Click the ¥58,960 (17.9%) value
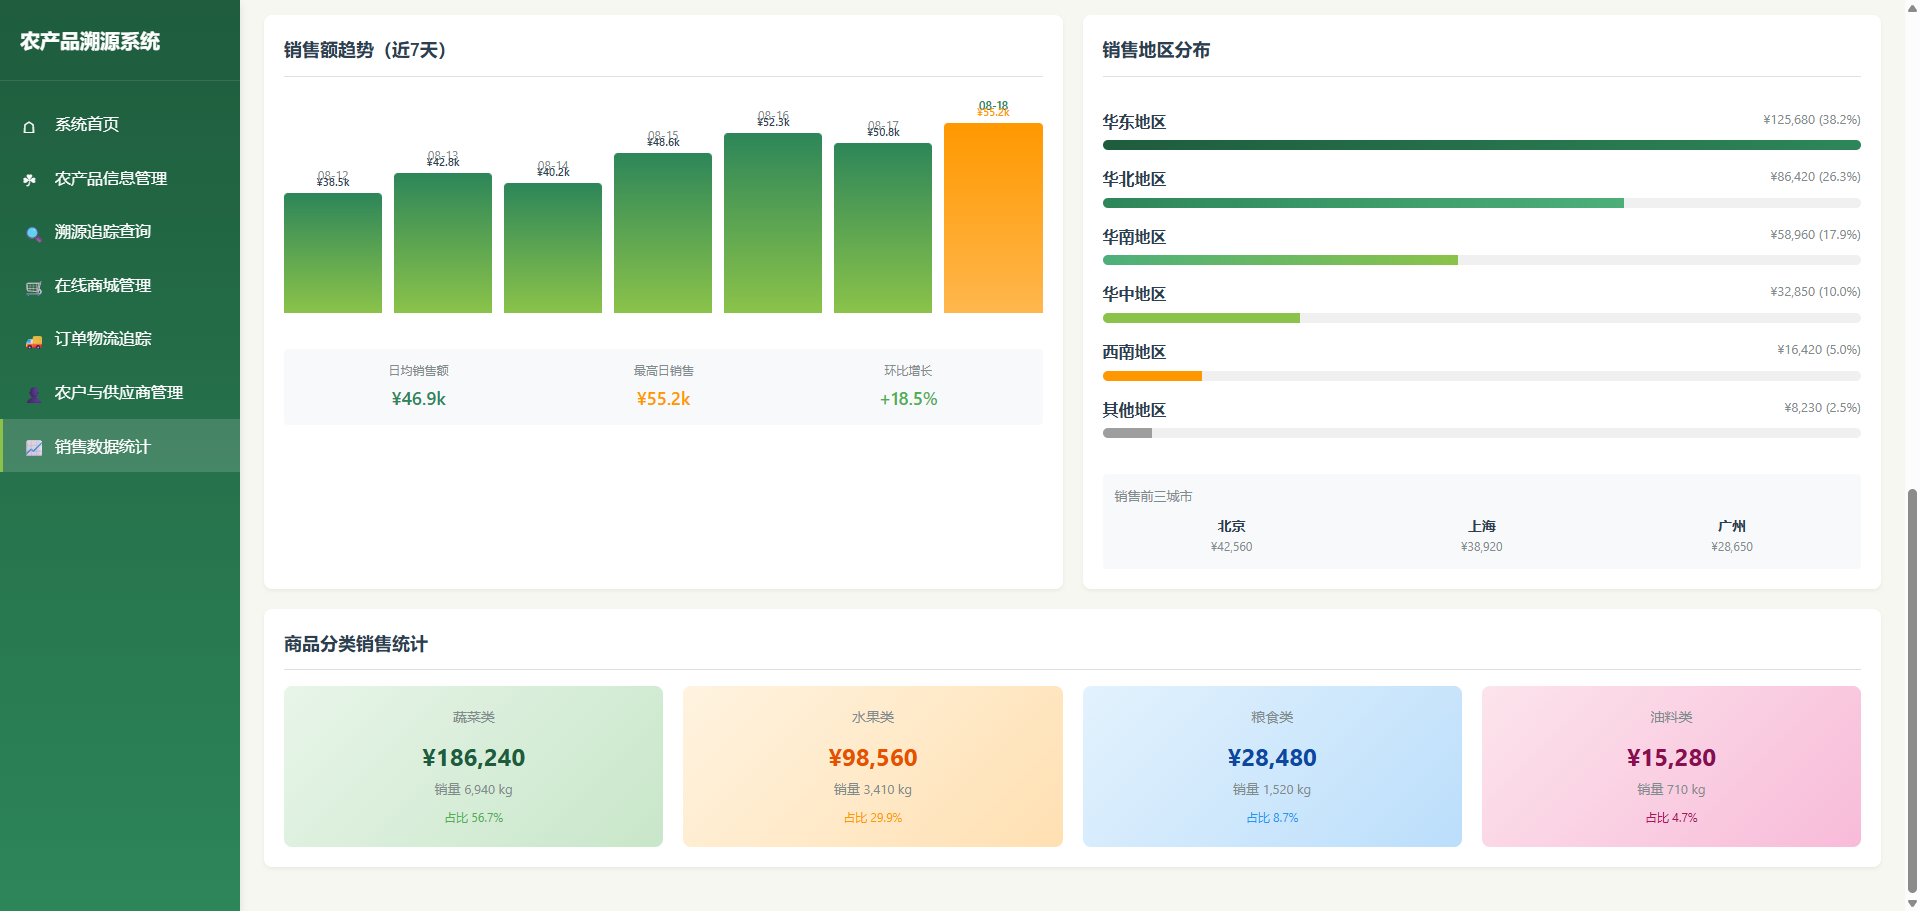 pyautogui.click(x=1815, y=234)
